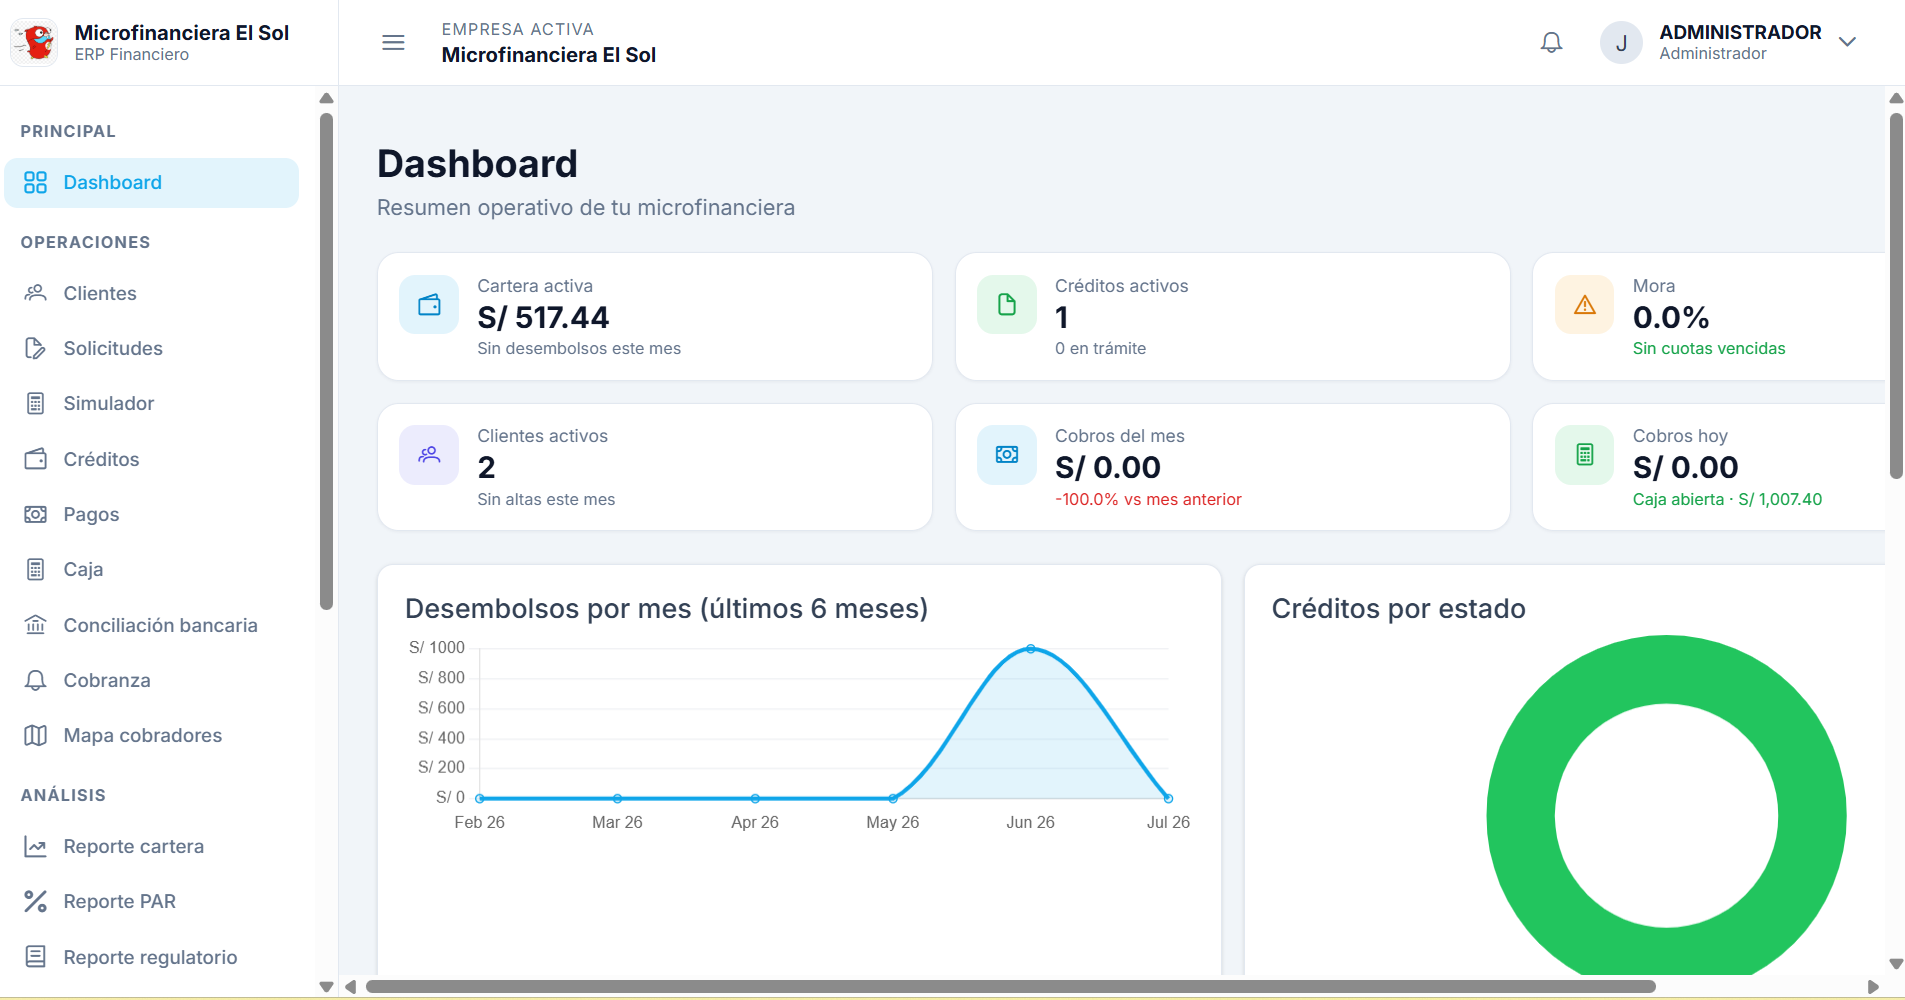Screen dimensions: 1905x1000
Task: Click the Créditos wallet icon in sidebar
Action: (36, 459)
